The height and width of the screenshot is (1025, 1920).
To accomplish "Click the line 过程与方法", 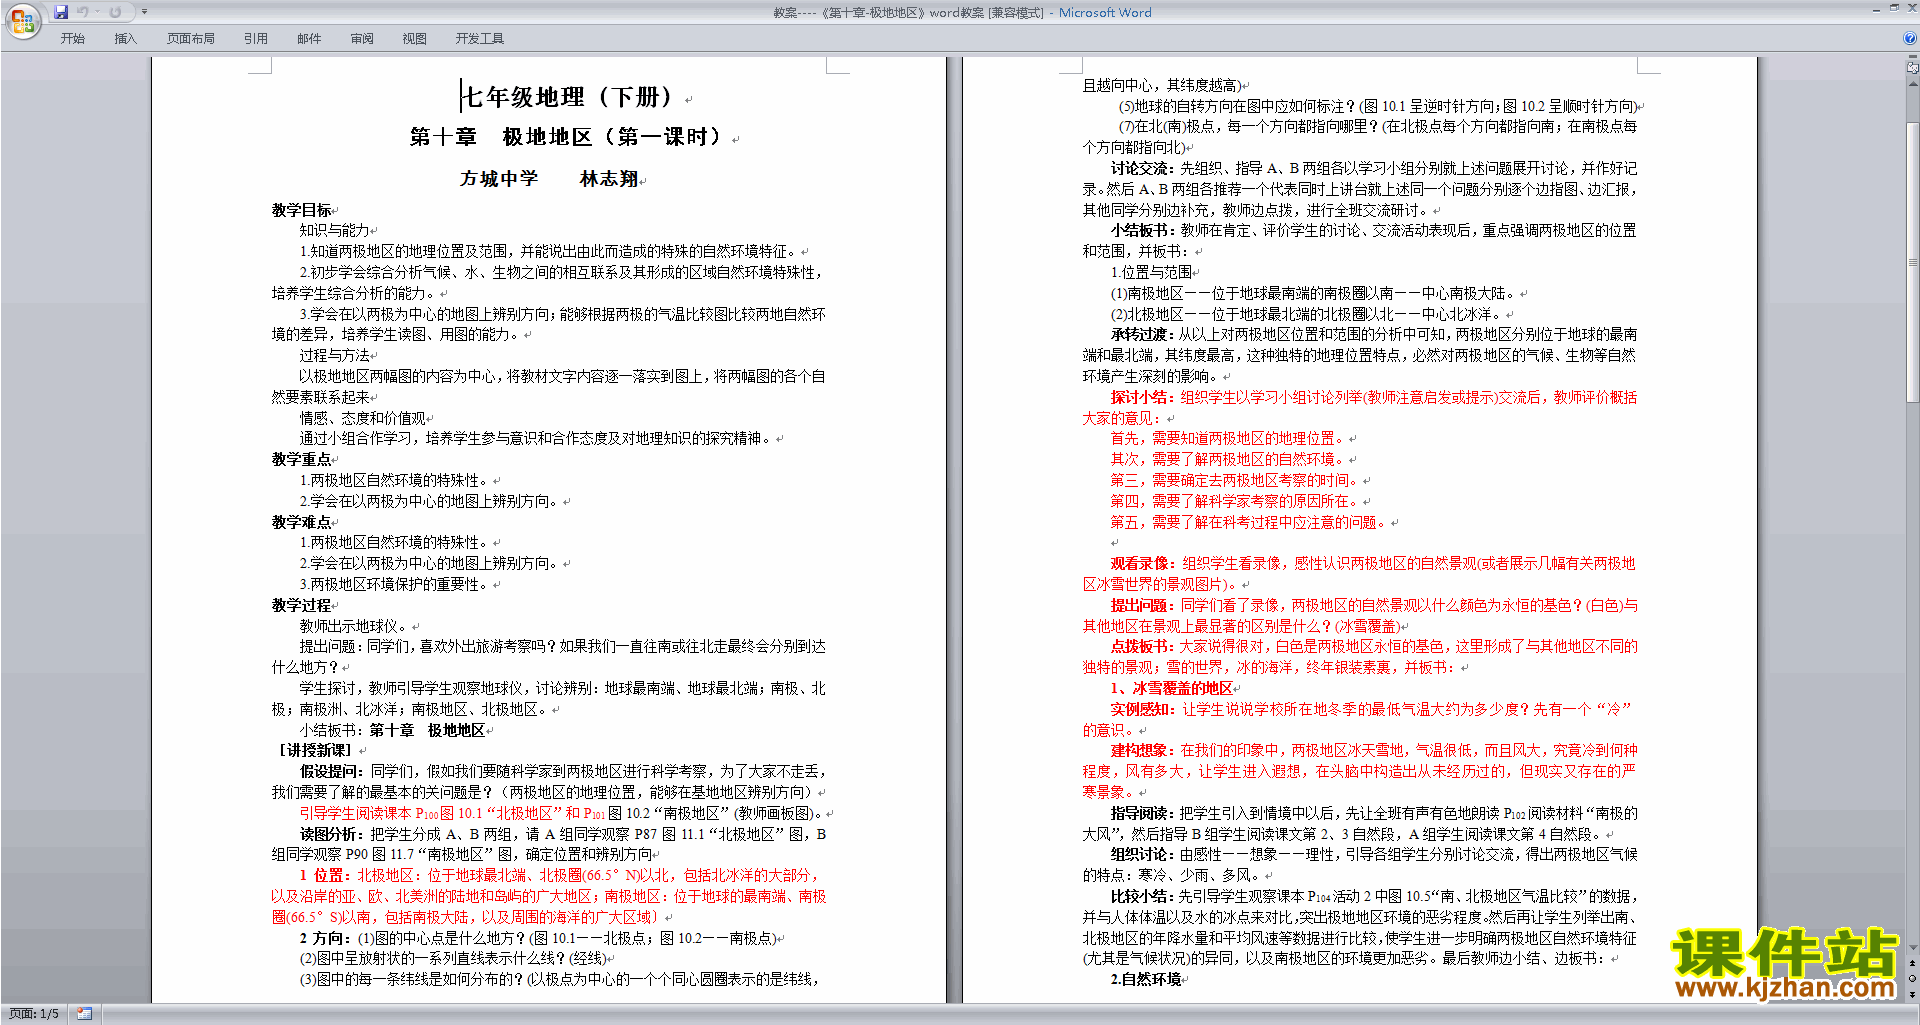I will pos(335,356).
